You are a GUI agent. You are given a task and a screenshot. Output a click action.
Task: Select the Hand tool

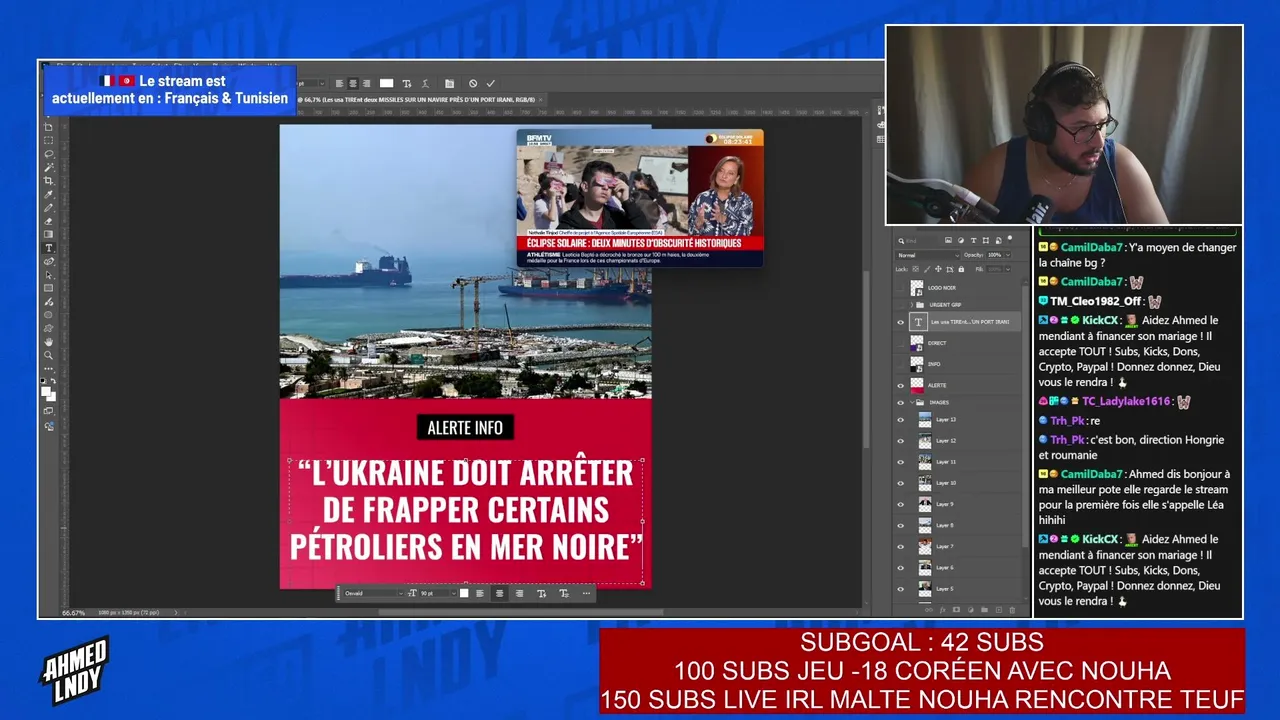(48, 342)
